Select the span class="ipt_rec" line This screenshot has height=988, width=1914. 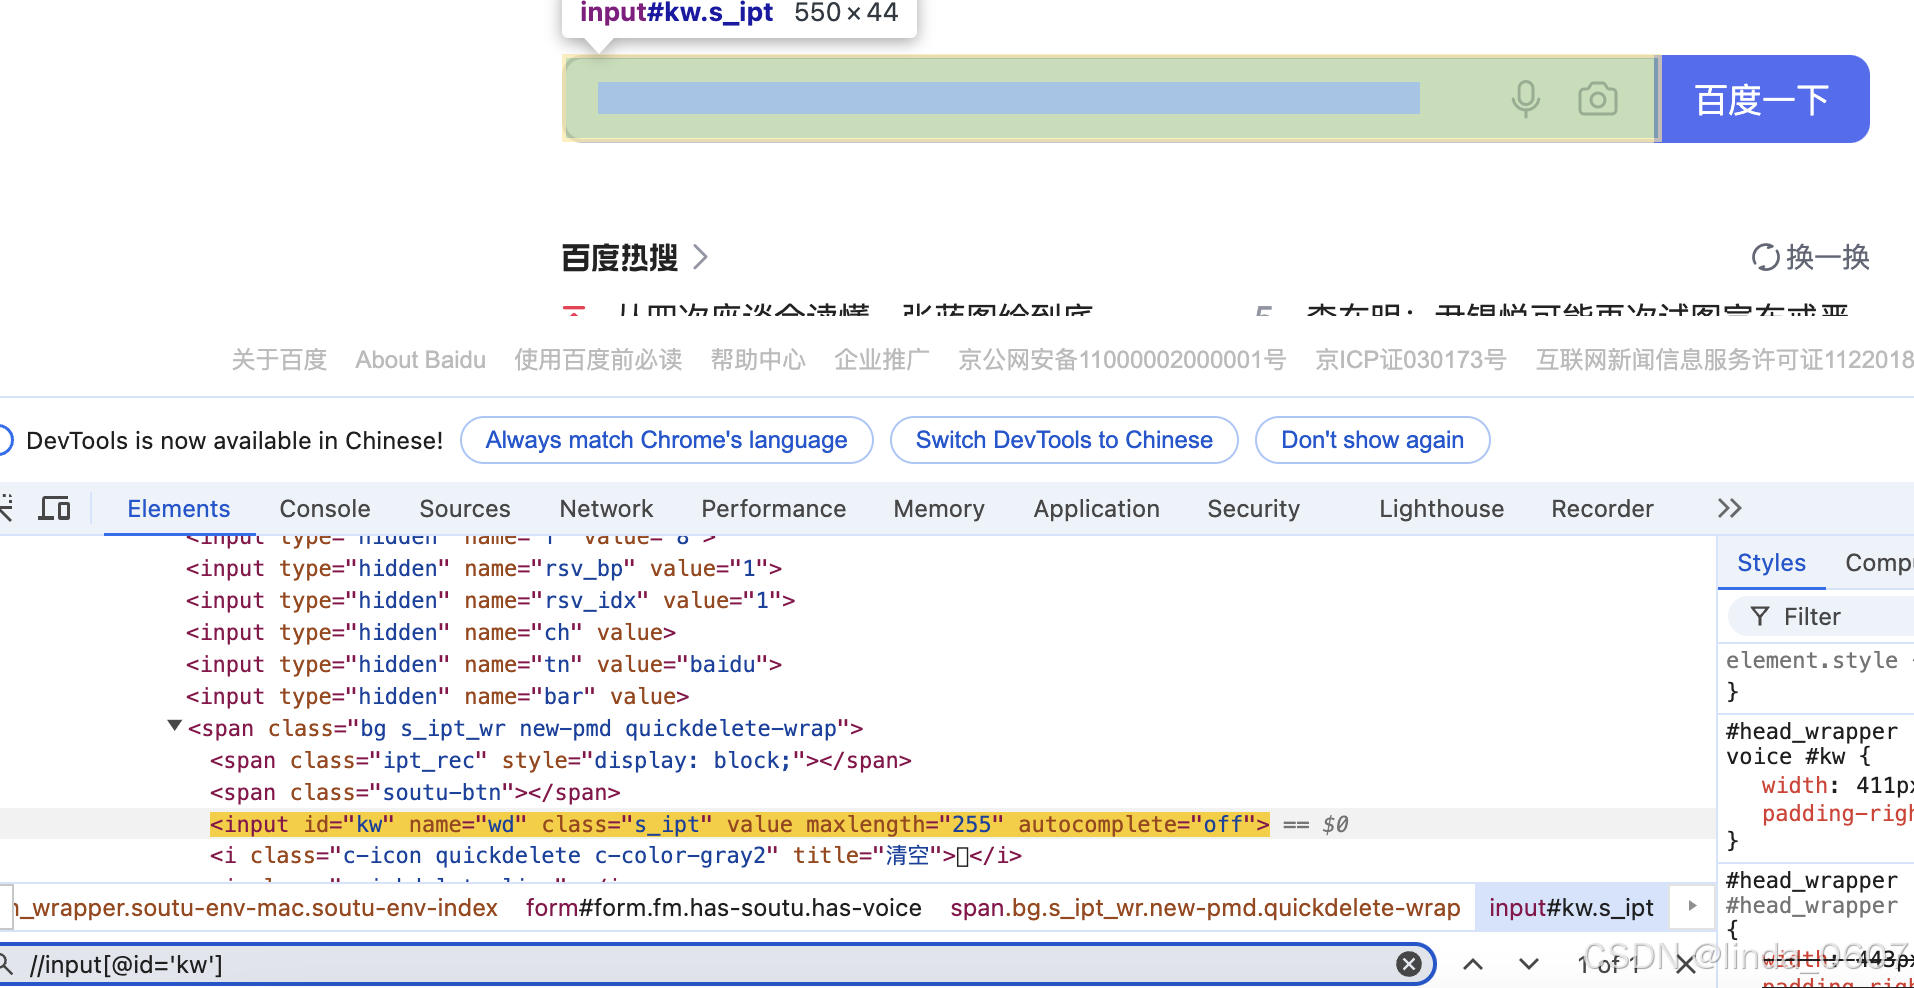[x=560, y=760]
